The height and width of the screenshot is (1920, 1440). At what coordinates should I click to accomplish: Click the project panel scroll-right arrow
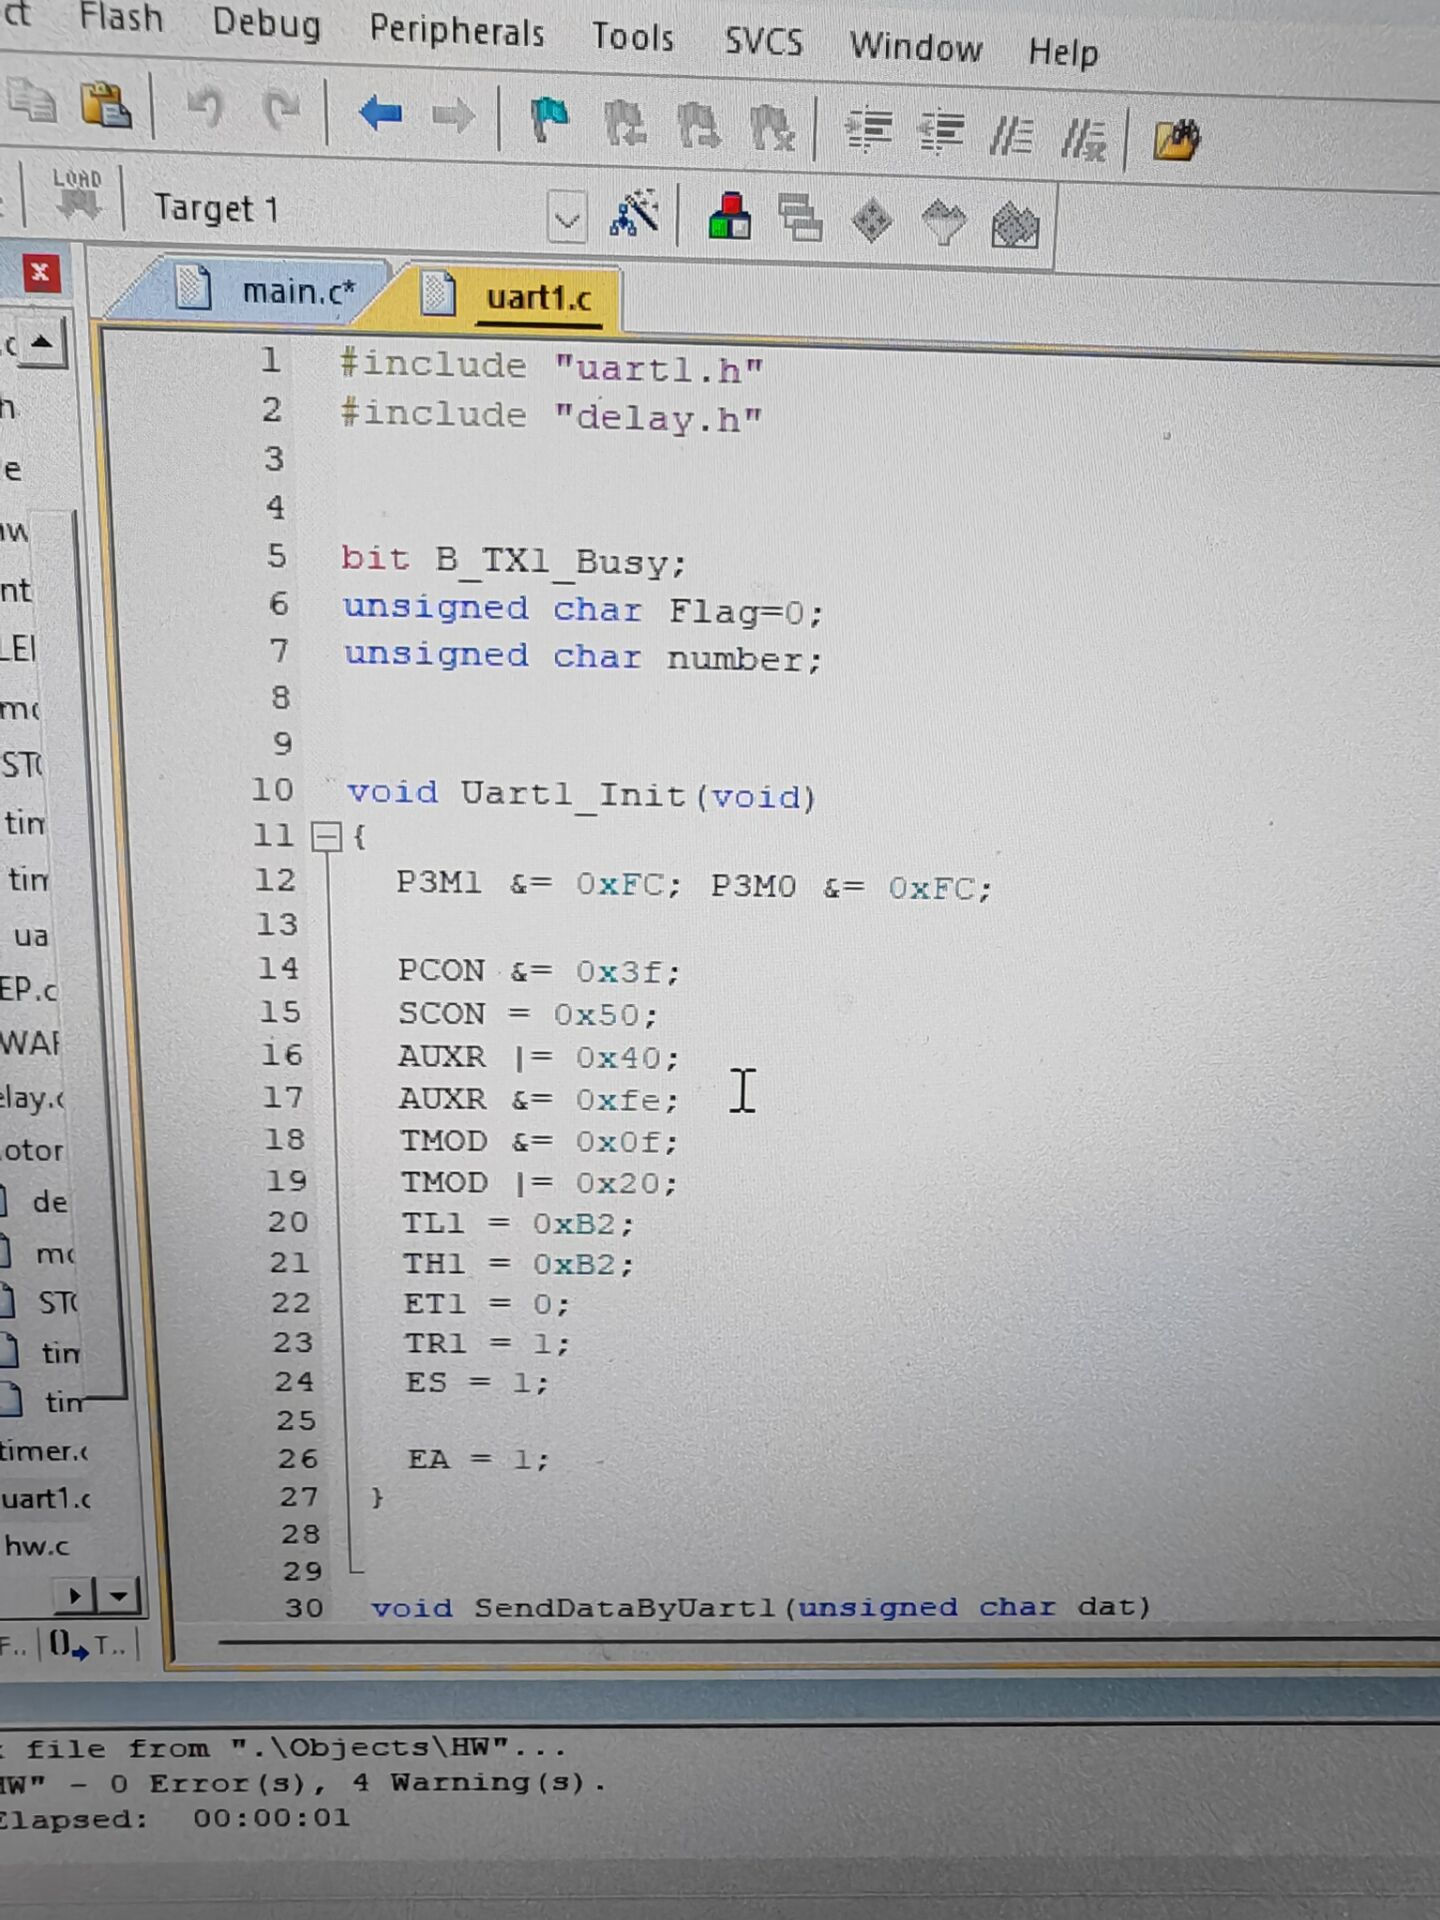75,1595
